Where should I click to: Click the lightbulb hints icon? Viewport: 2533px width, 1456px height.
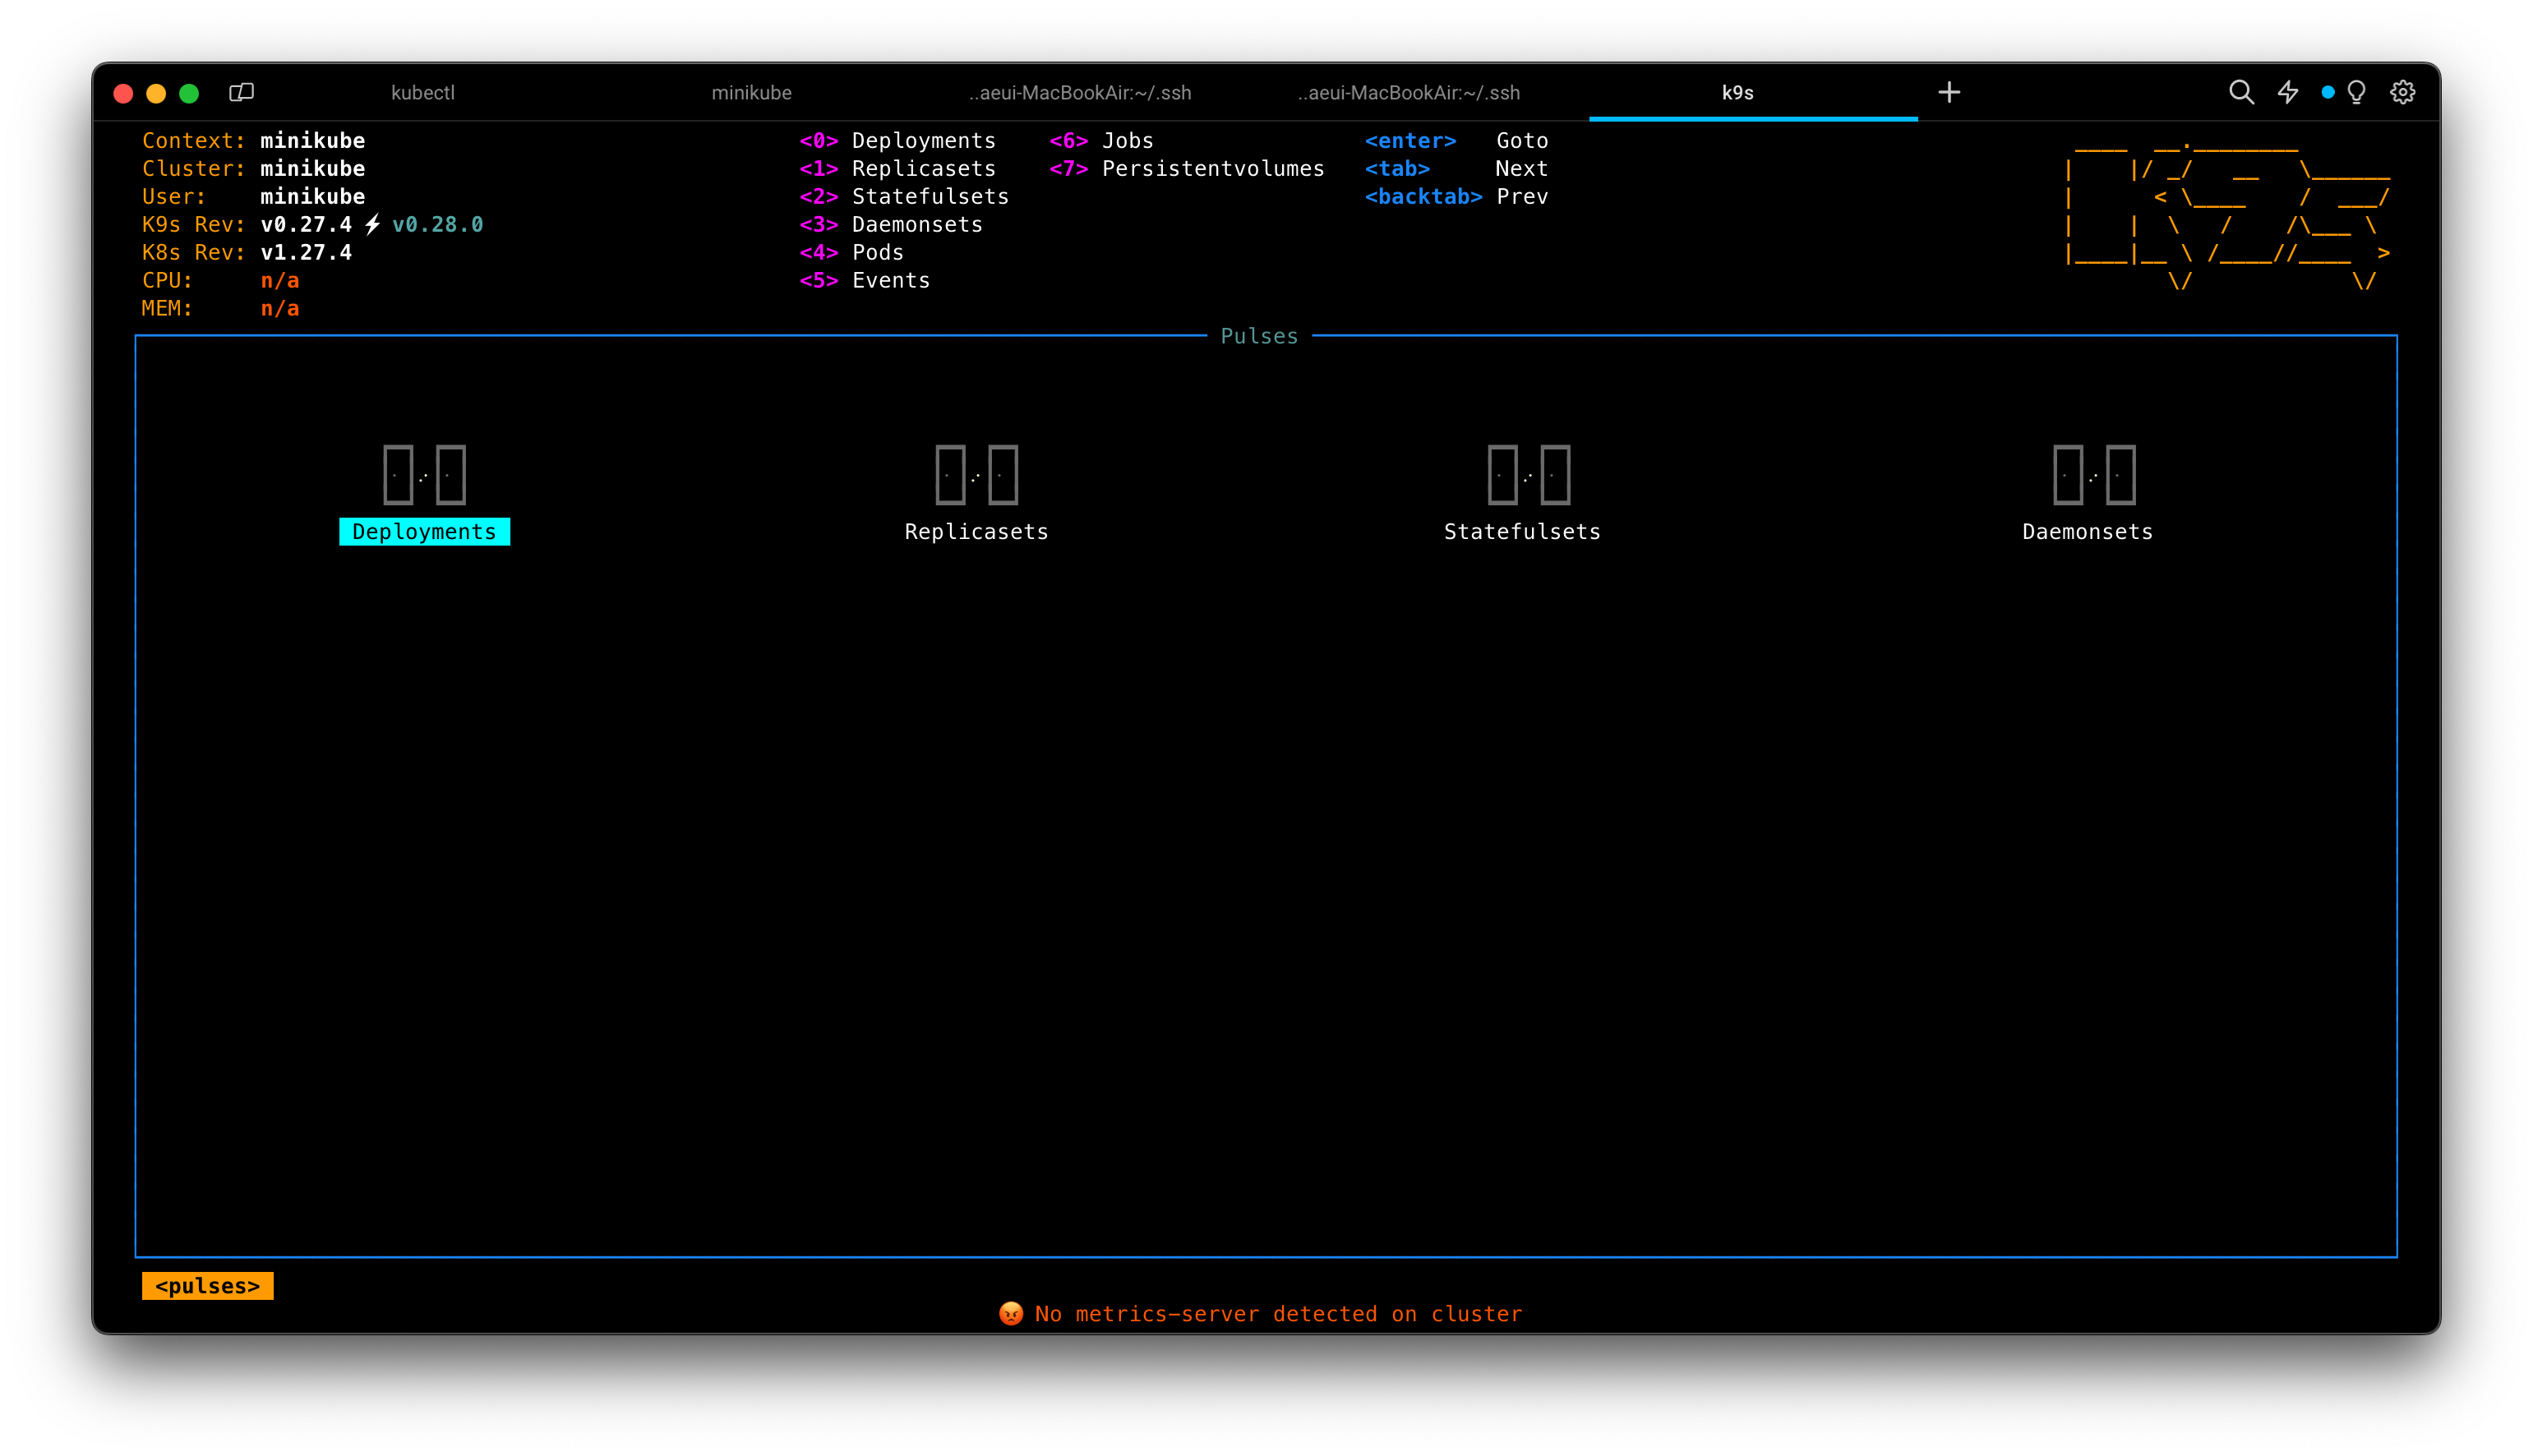[x=2356, y=93]
